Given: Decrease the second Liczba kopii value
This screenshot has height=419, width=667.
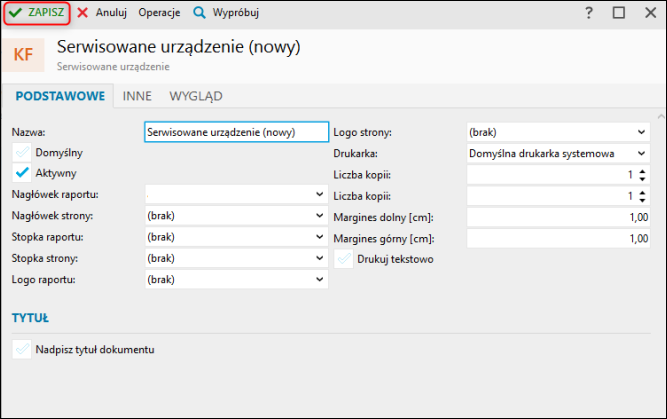Looking at the screenshot, I should (x=641, y=200).
